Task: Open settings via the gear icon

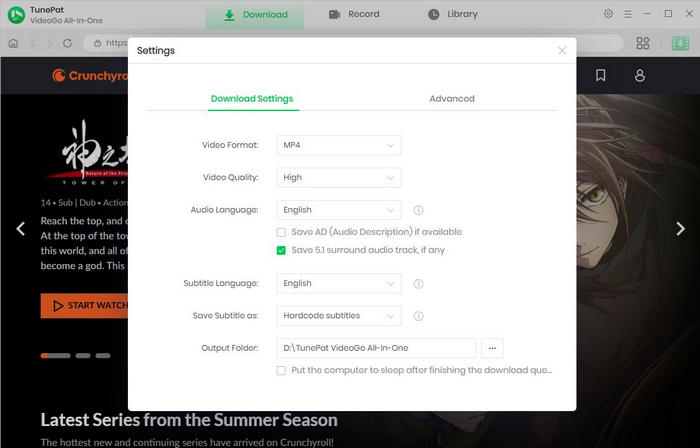Action: click(x=608, y=14)
